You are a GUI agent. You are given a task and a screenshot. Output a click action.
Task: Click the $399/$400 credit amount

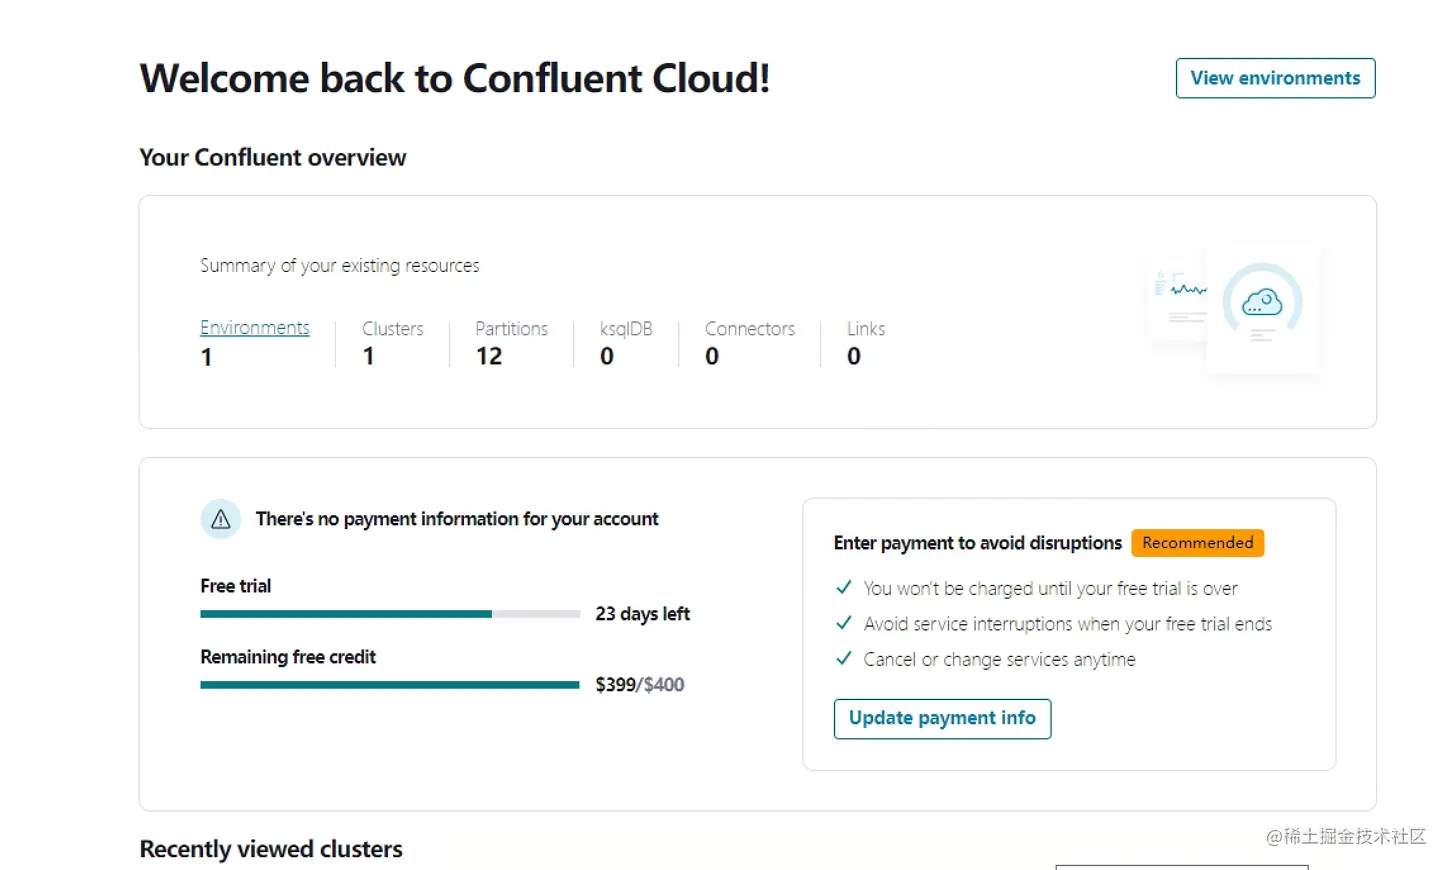[640, 685]
